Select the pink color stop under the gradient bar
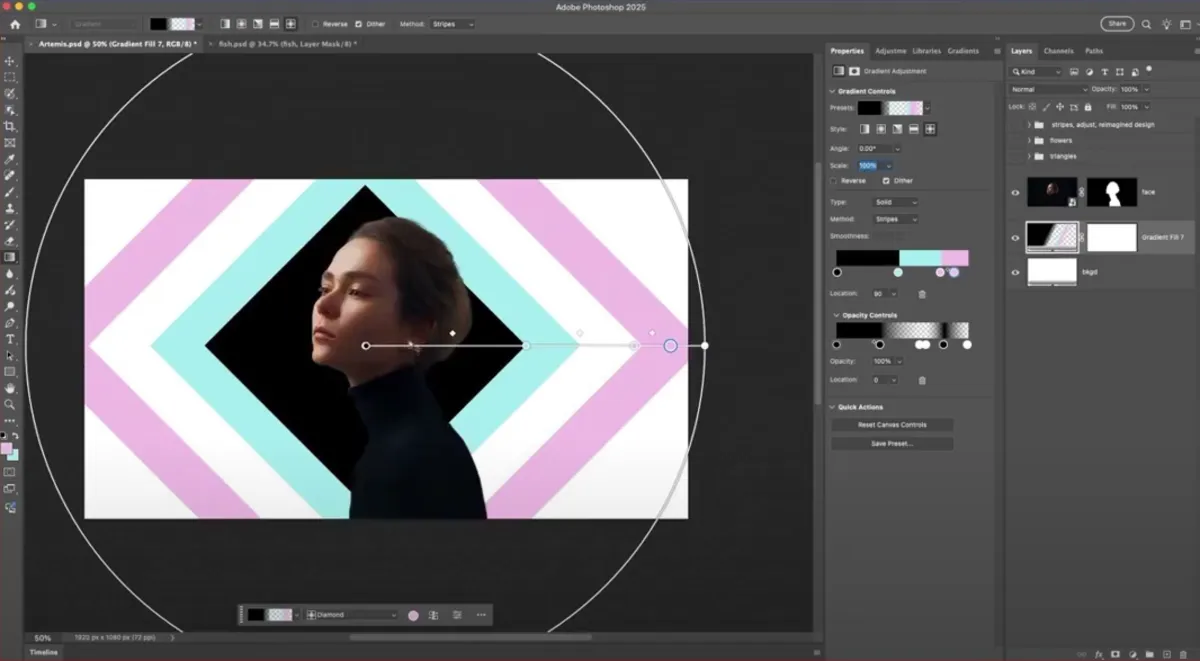The image size is (1200, 661). tap(938, 271)
